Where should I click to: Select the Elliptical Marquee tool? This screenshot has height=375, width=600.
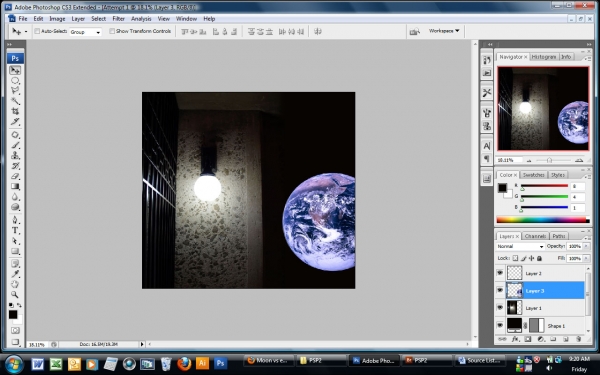point(15,81)
